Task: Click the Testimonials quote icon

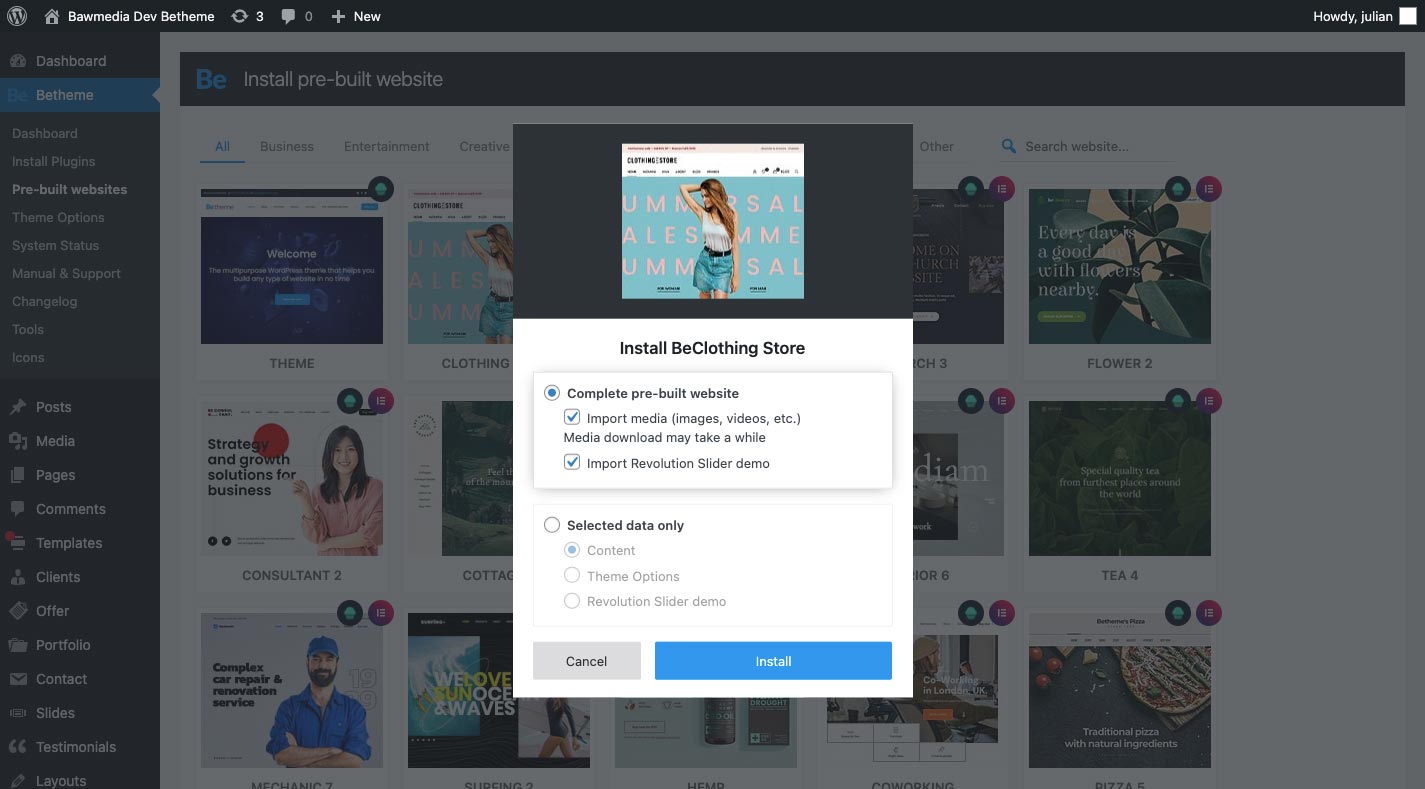Action: pyautogui.click(x=18, y=747)
